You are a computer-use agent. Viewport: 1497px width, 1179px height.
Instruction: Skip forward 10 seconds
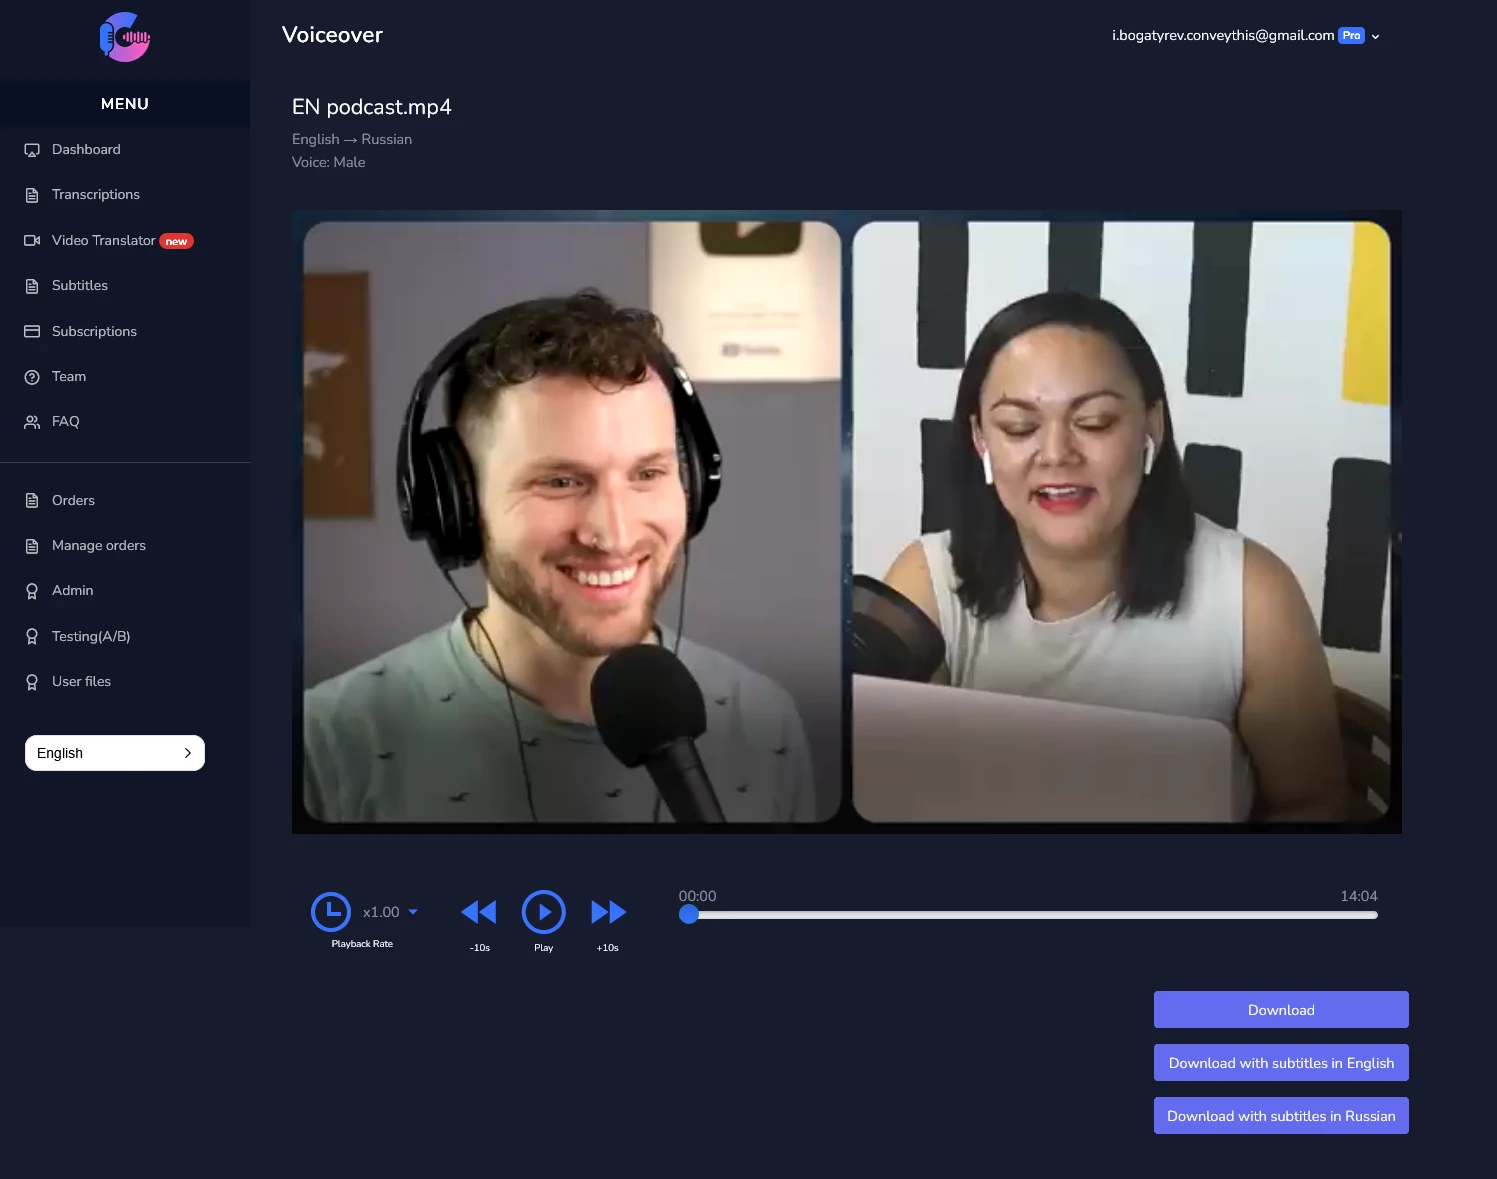pyautogui.click(x=608, y=912)
